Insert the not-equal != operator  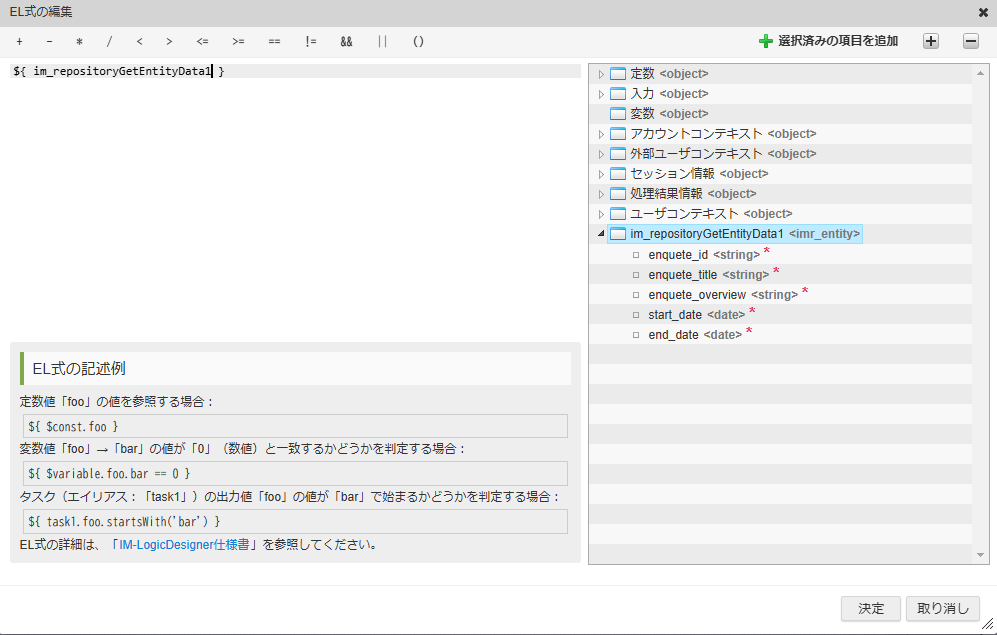click(311, 42)
